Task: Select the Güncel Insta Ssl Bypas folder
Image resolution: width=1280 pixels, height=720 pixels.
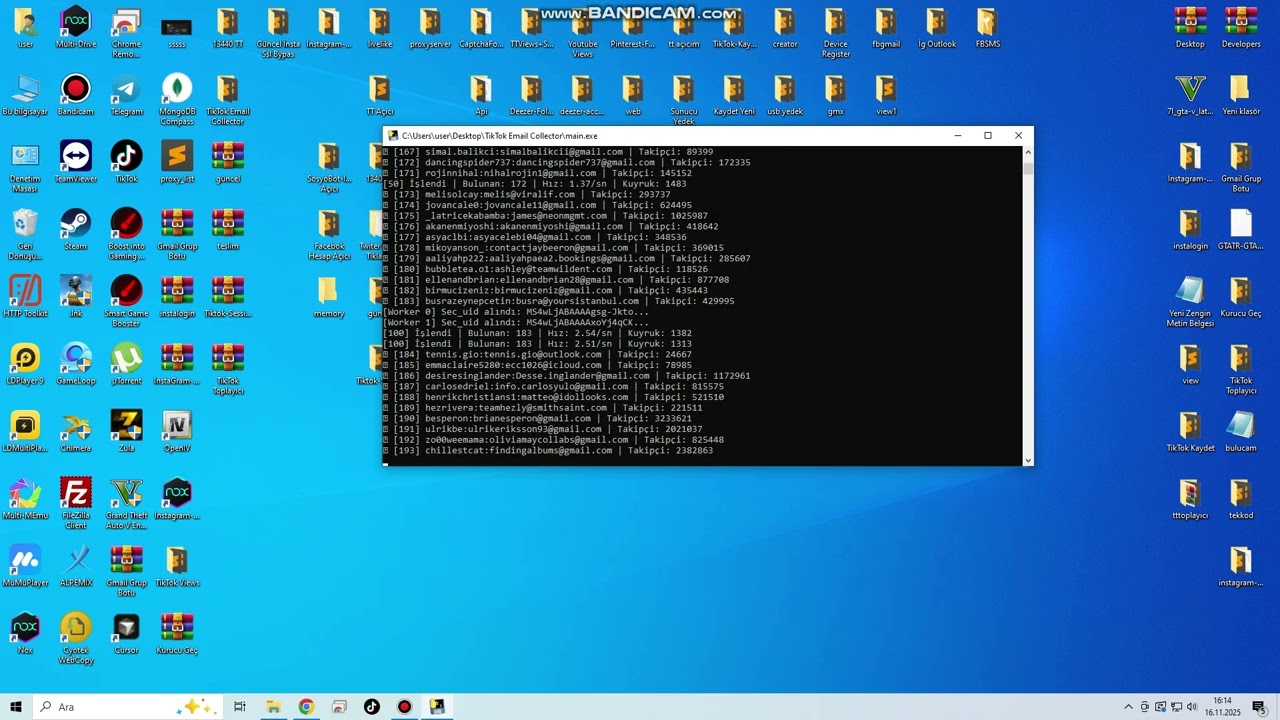Action: [279, 34]
